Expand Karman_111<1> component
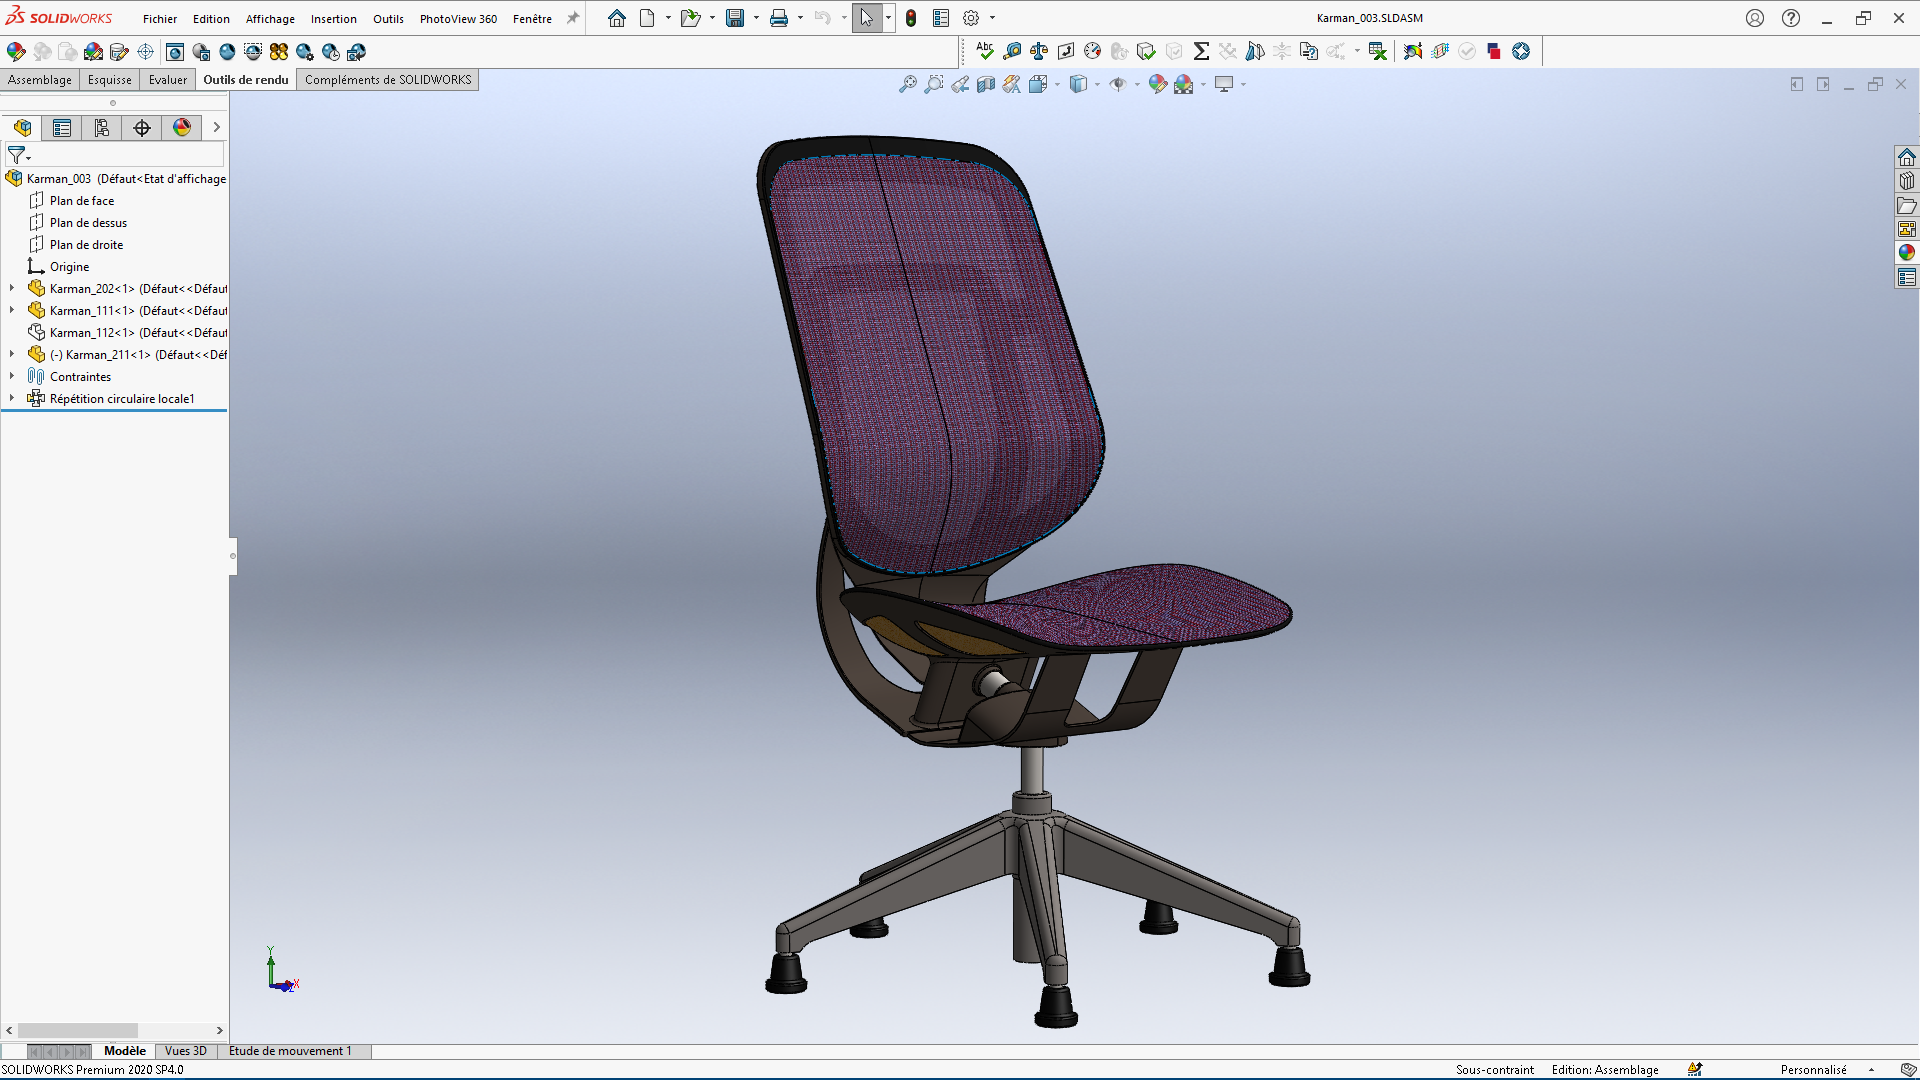 click(x=12, y=310)
